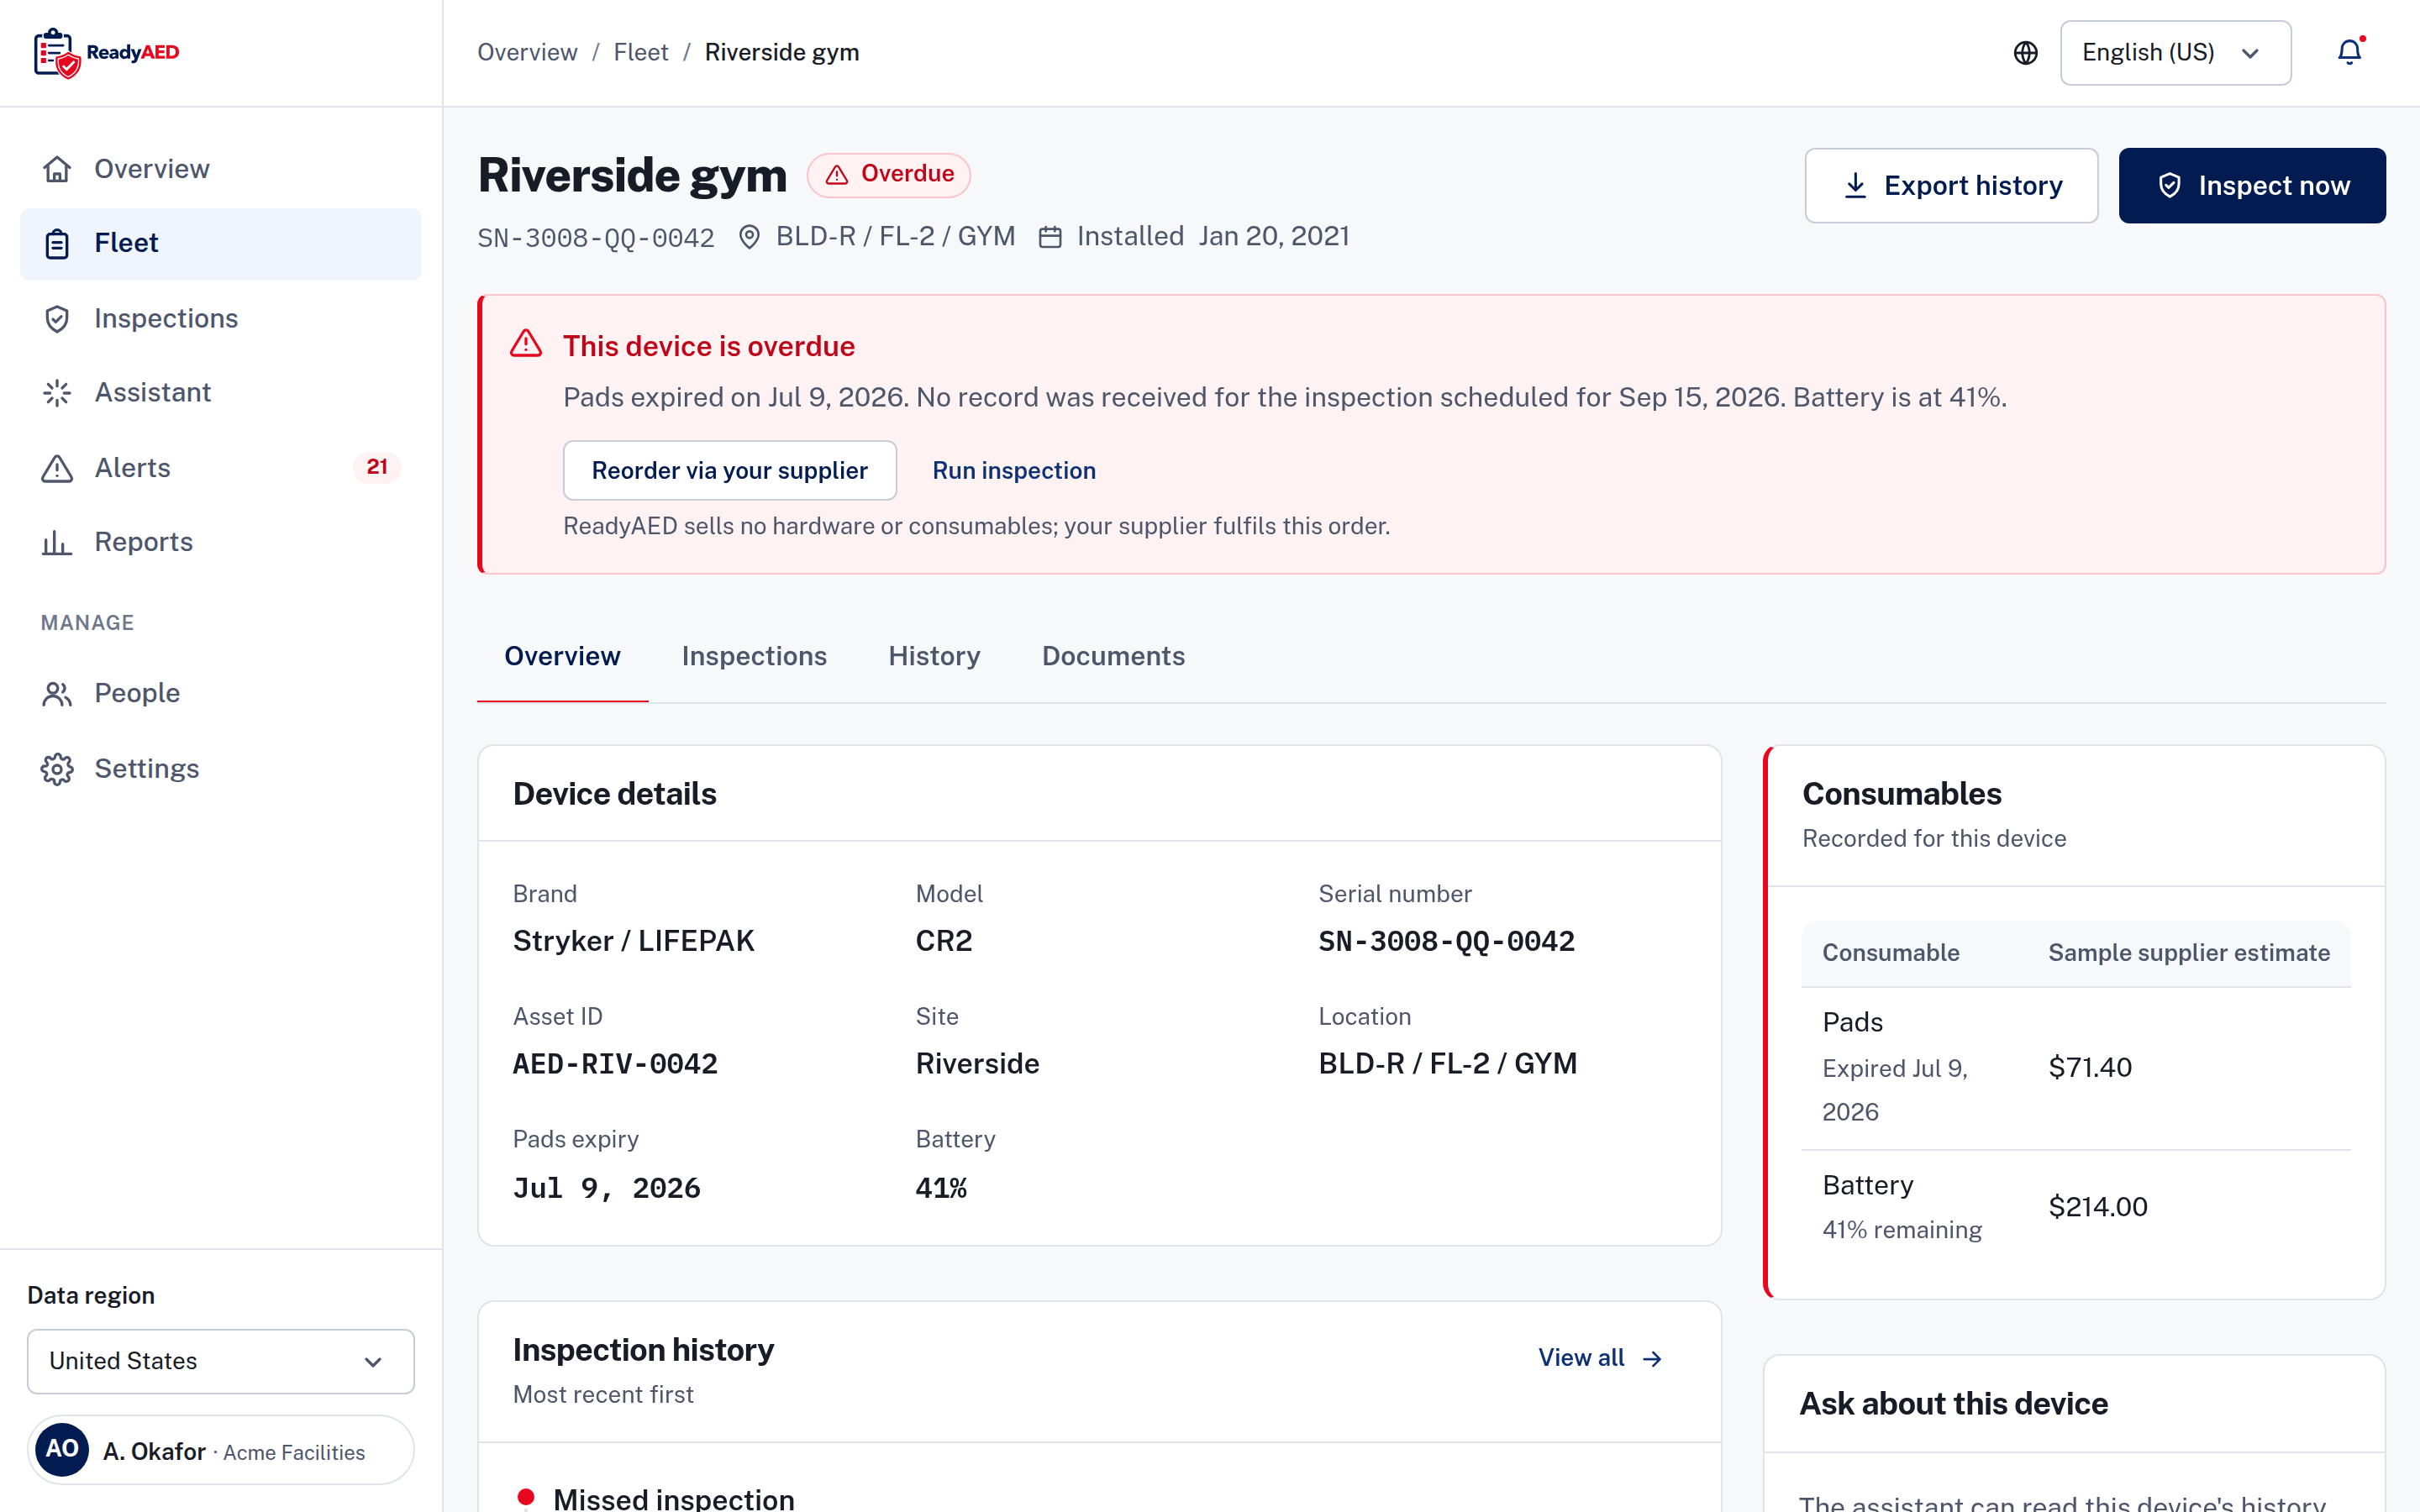Click the People icon in sidebar
Viewport: 2420px width, 1512px height.
click(x=57, y=694)
